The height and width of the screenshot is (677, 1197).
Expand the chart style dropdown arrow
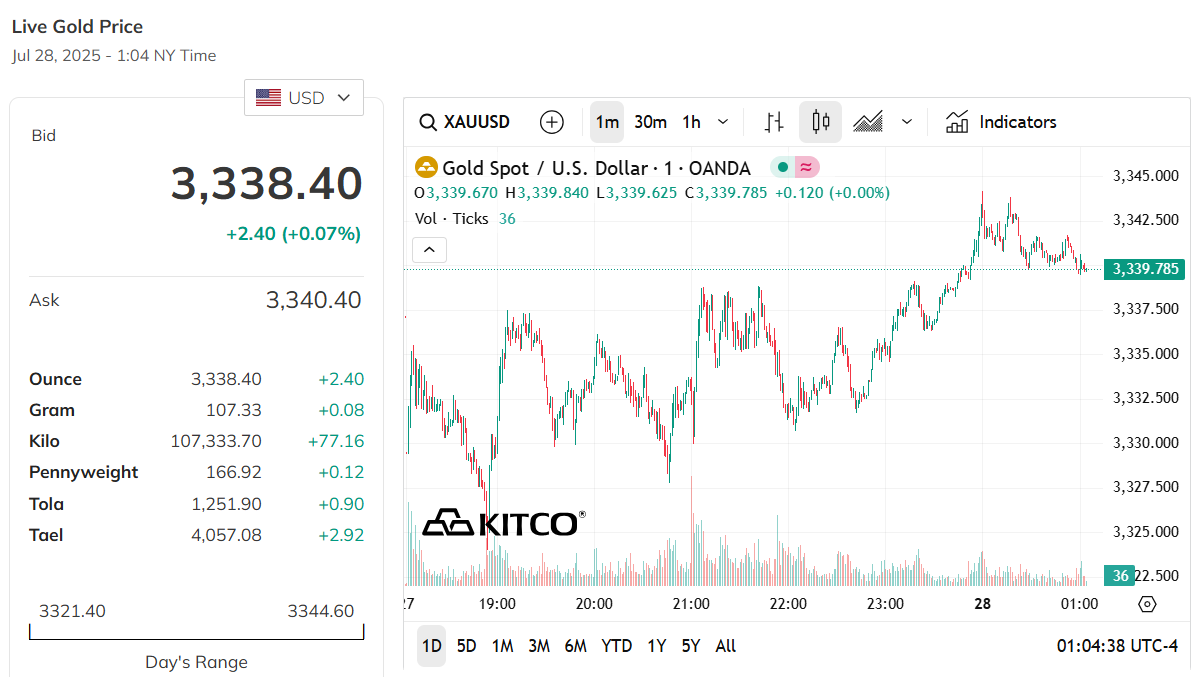pyautogui.click(x=906, y=122)
